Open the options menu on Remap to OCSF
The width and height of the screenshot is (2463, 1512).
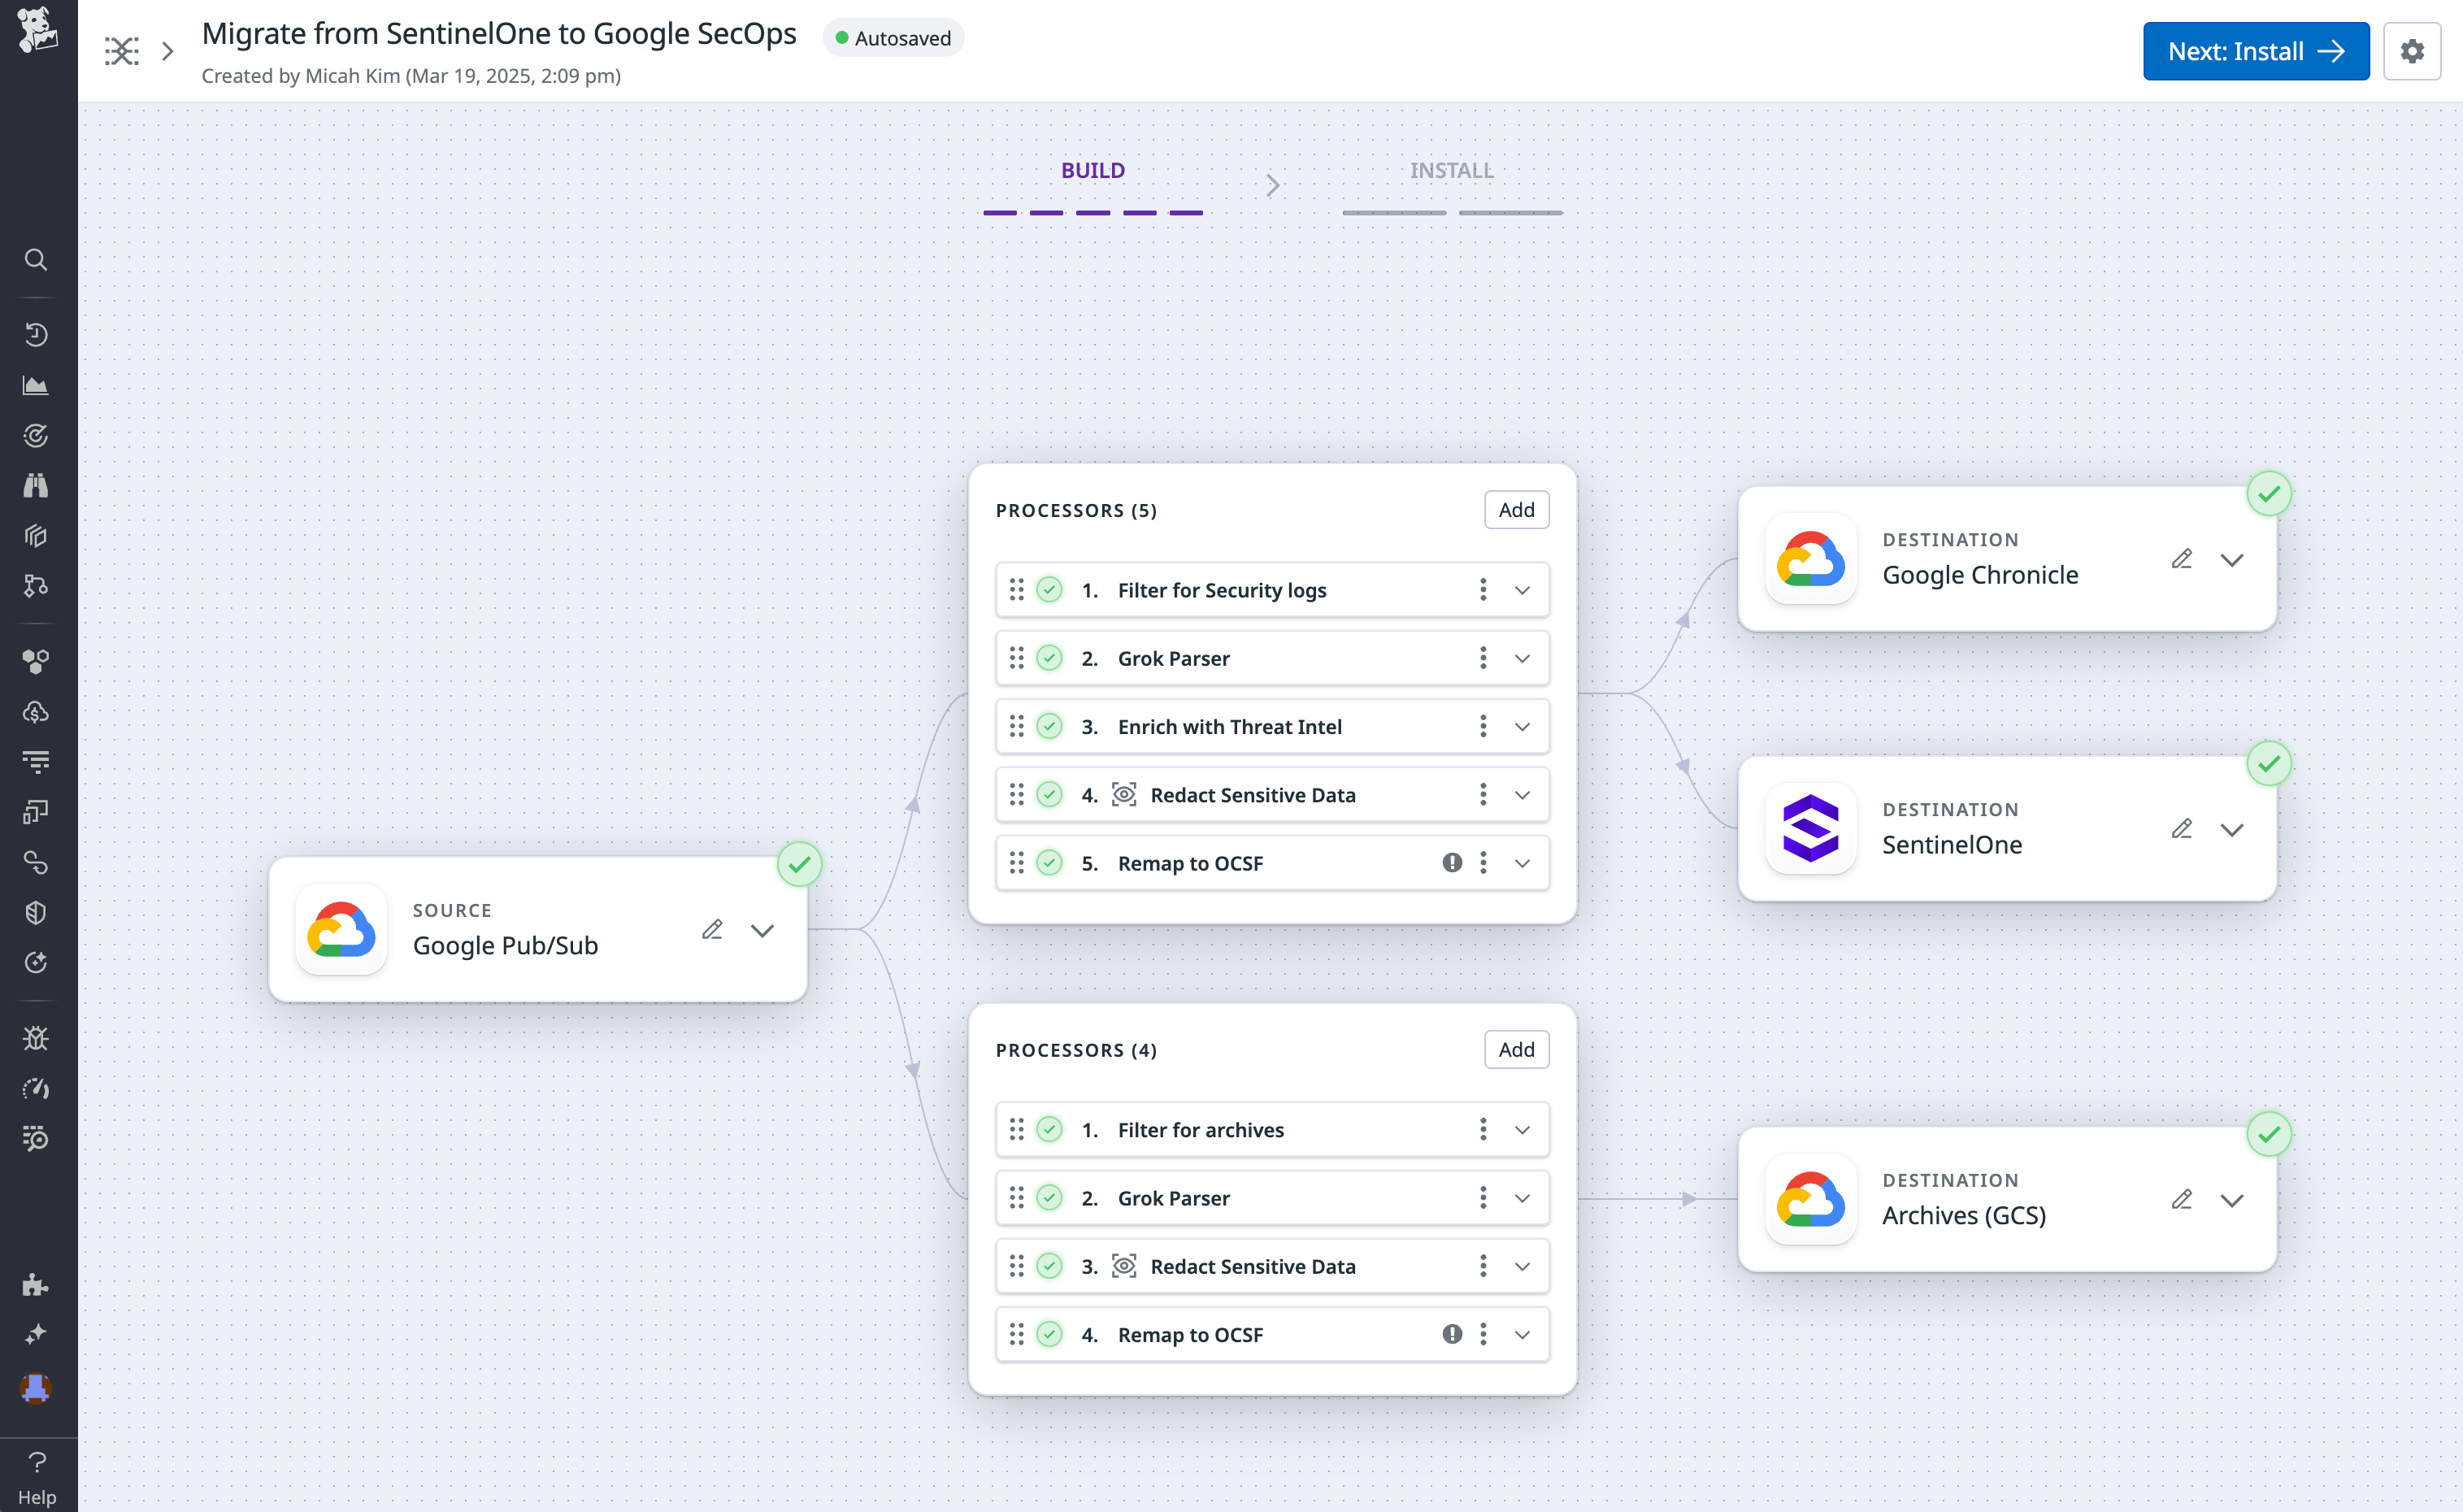click(x=1483, y=862)
